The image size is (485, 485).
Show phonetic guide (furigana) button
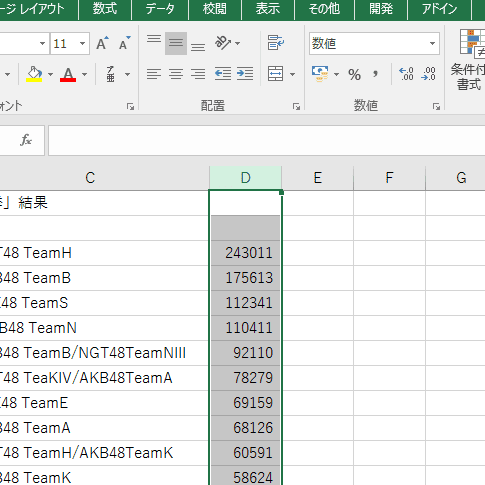point(111,74)
